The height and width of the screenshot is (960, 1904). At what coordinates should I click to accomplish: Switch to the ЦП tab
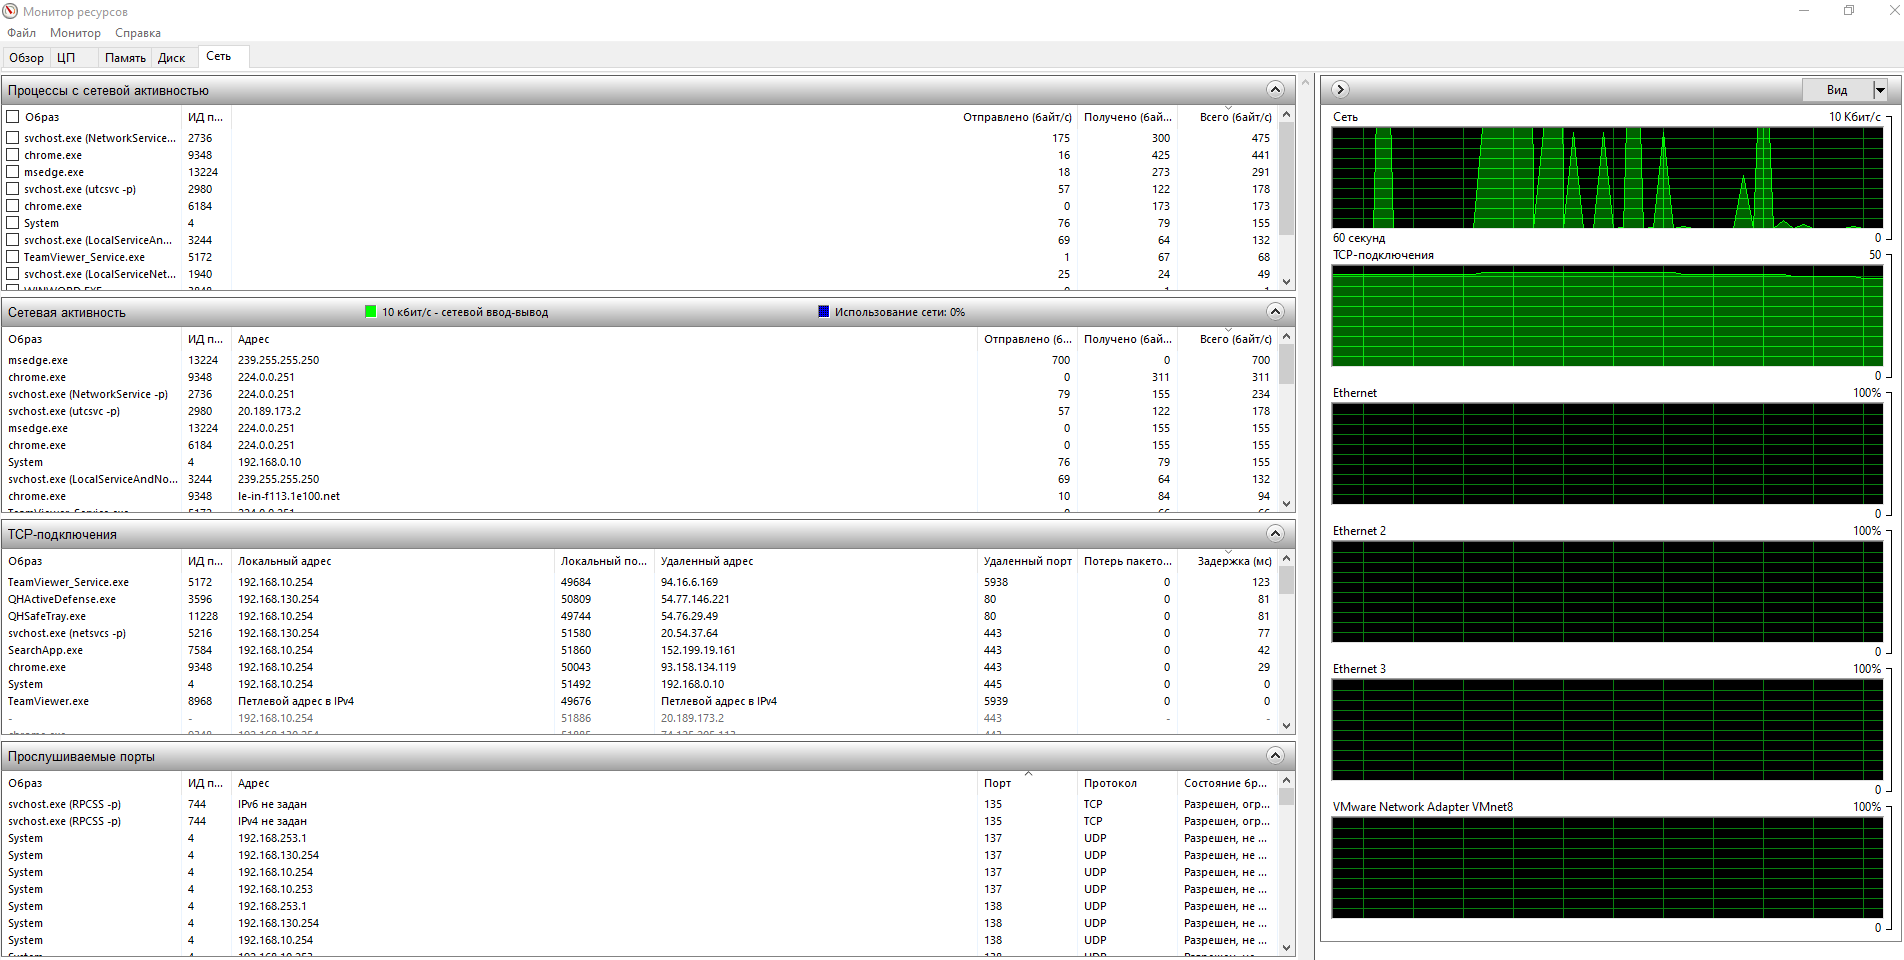pos(66,57)
